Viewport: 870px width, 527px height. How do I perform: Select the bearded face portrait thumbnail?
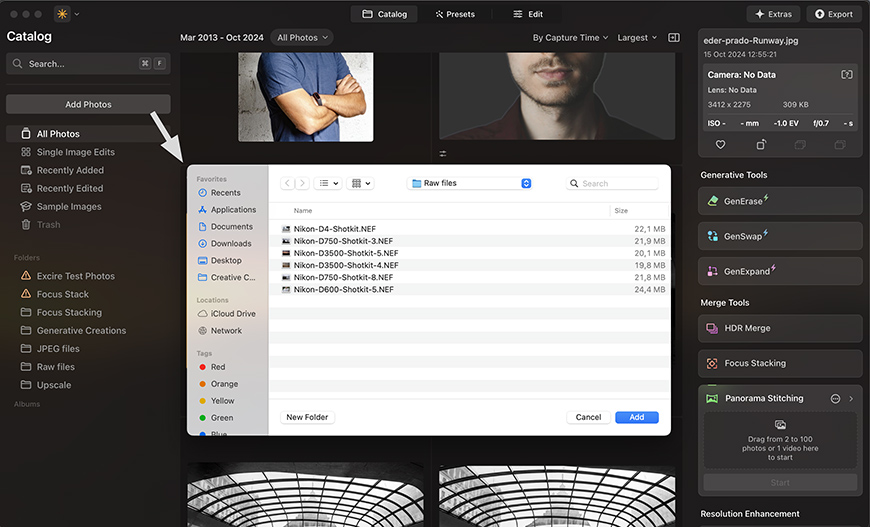[x=557, y=96]
